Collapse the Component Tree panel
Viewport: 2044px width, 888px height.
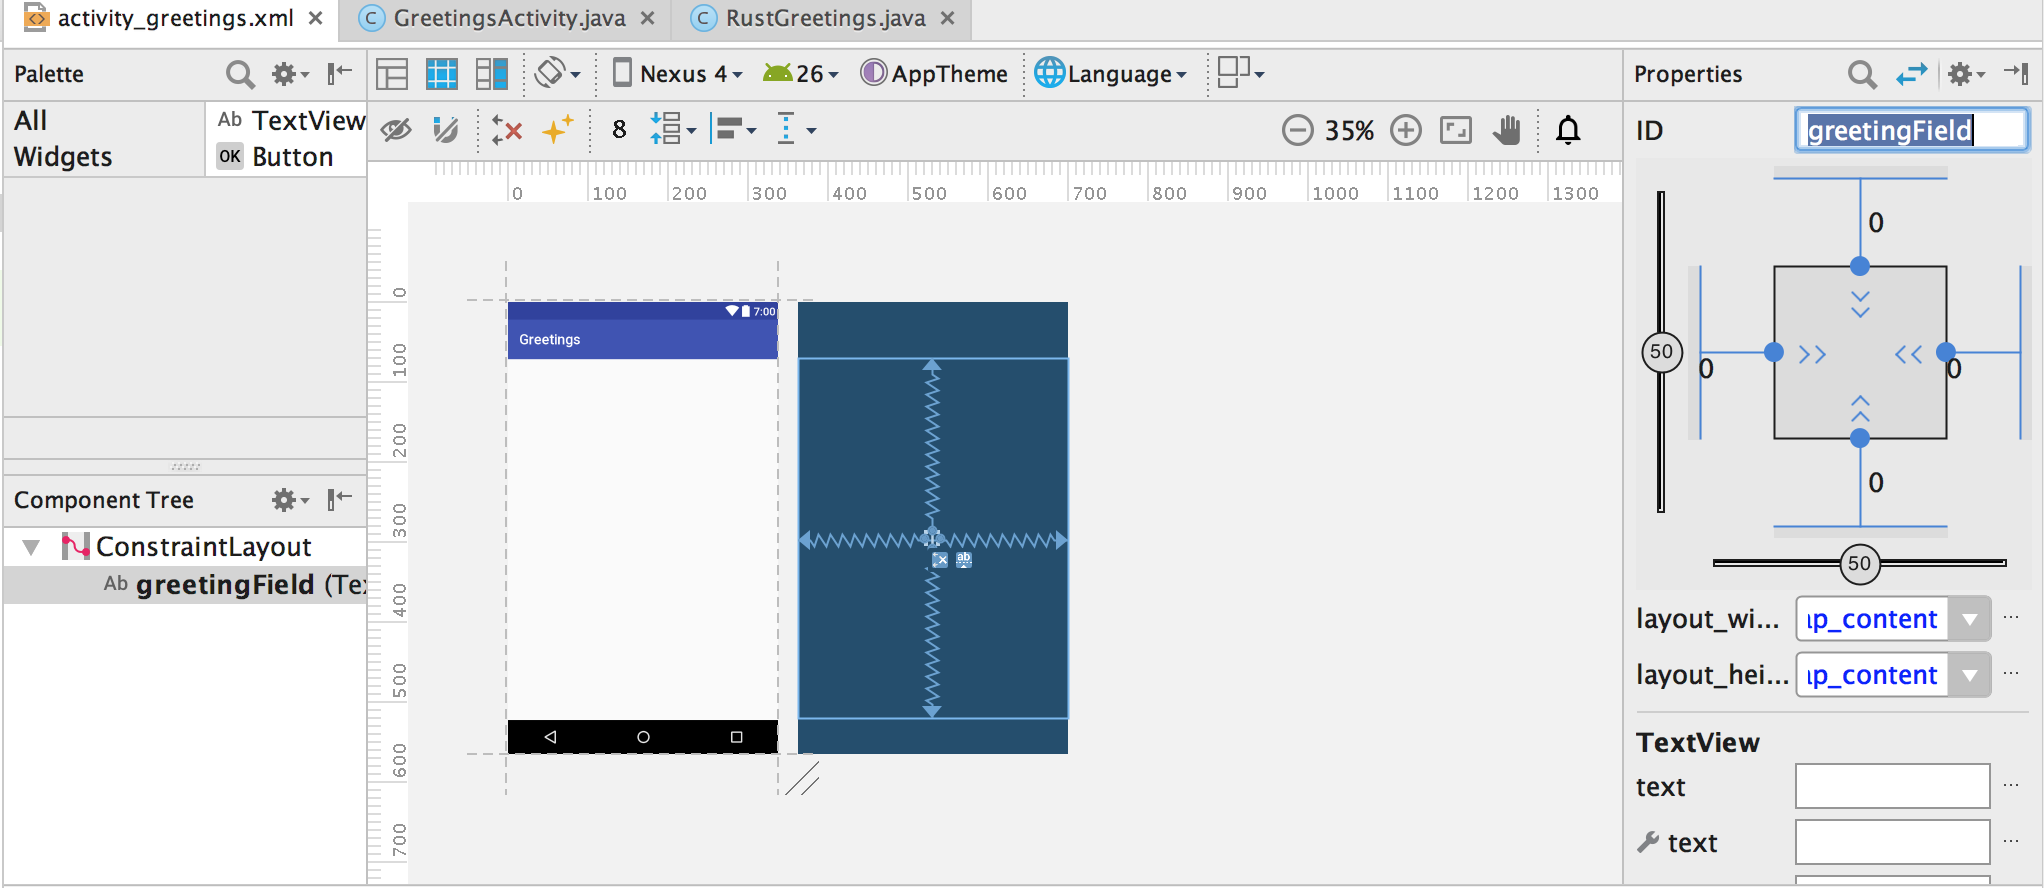coord(340,498)
